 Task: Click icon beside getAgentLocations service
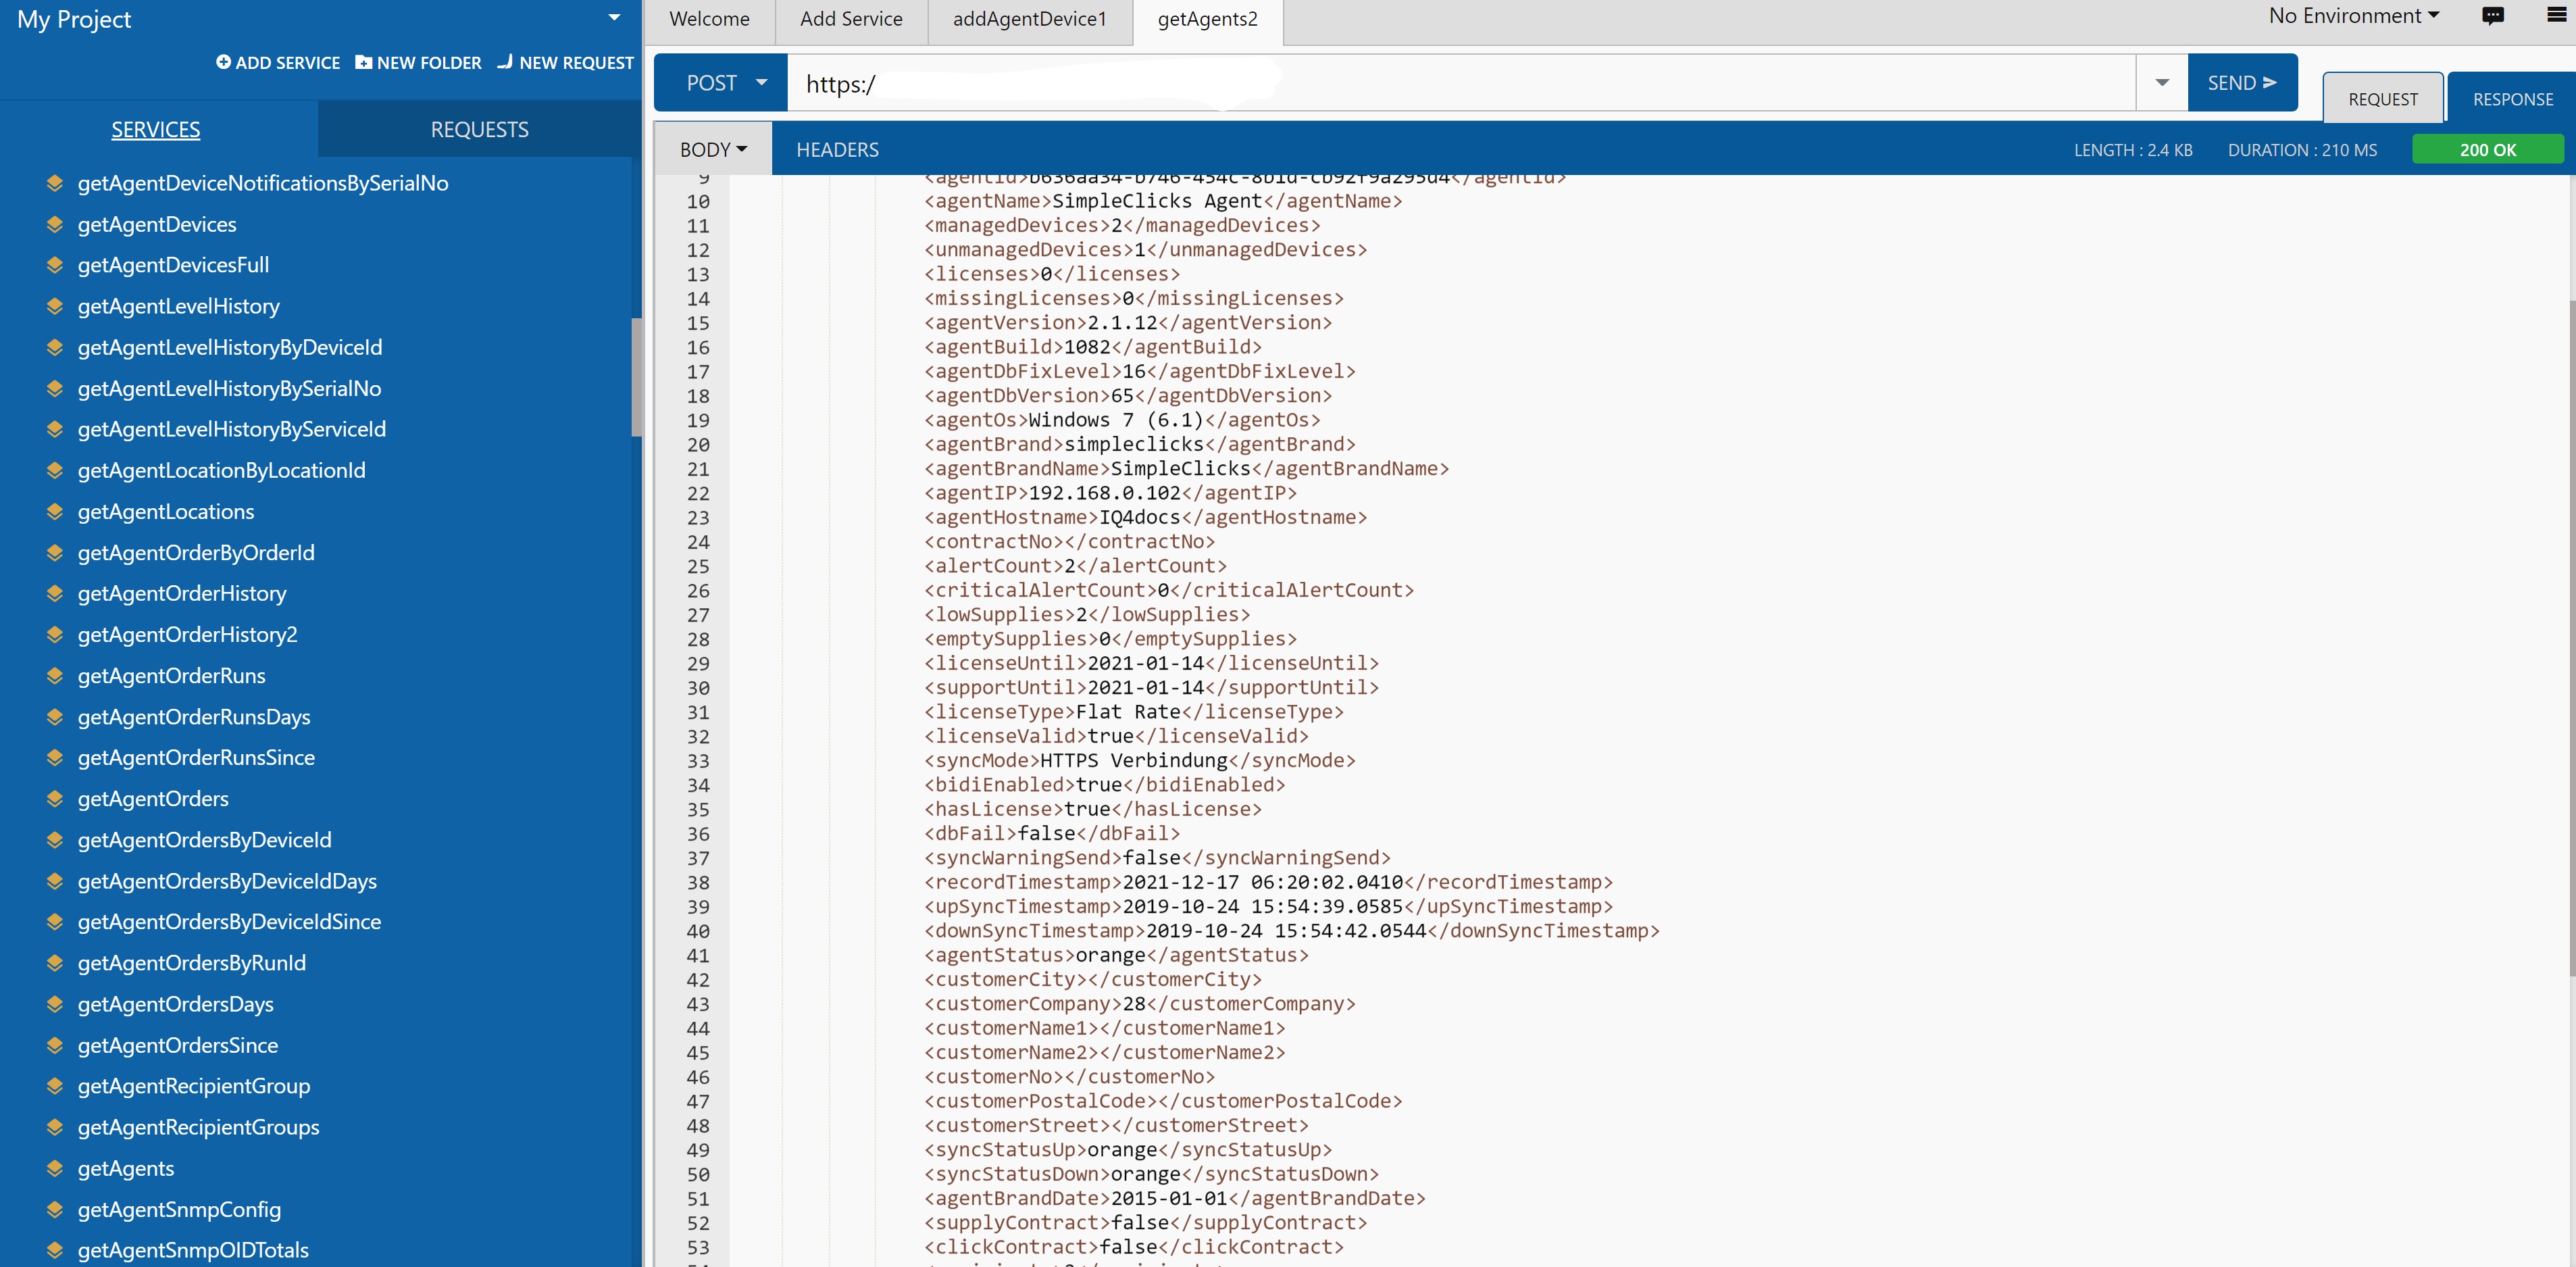pos(55,511)
